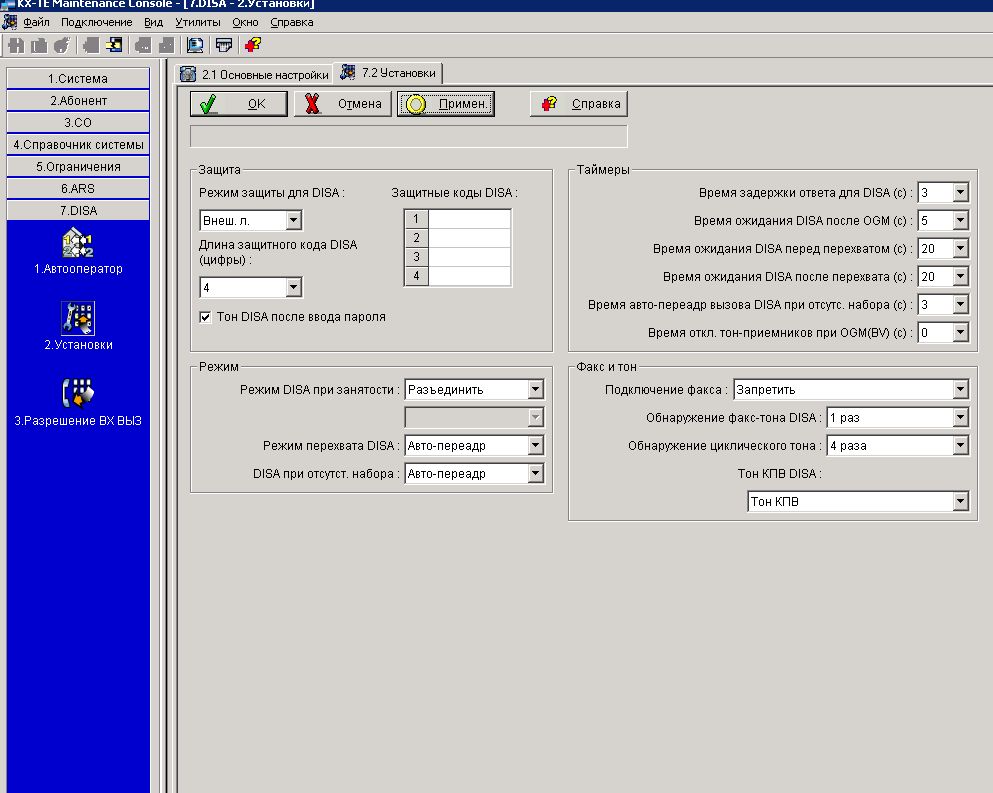Select the 4.Справочник системы sidebar section
The height and width of the screenshot is (793, 993).
coord(78,144)
